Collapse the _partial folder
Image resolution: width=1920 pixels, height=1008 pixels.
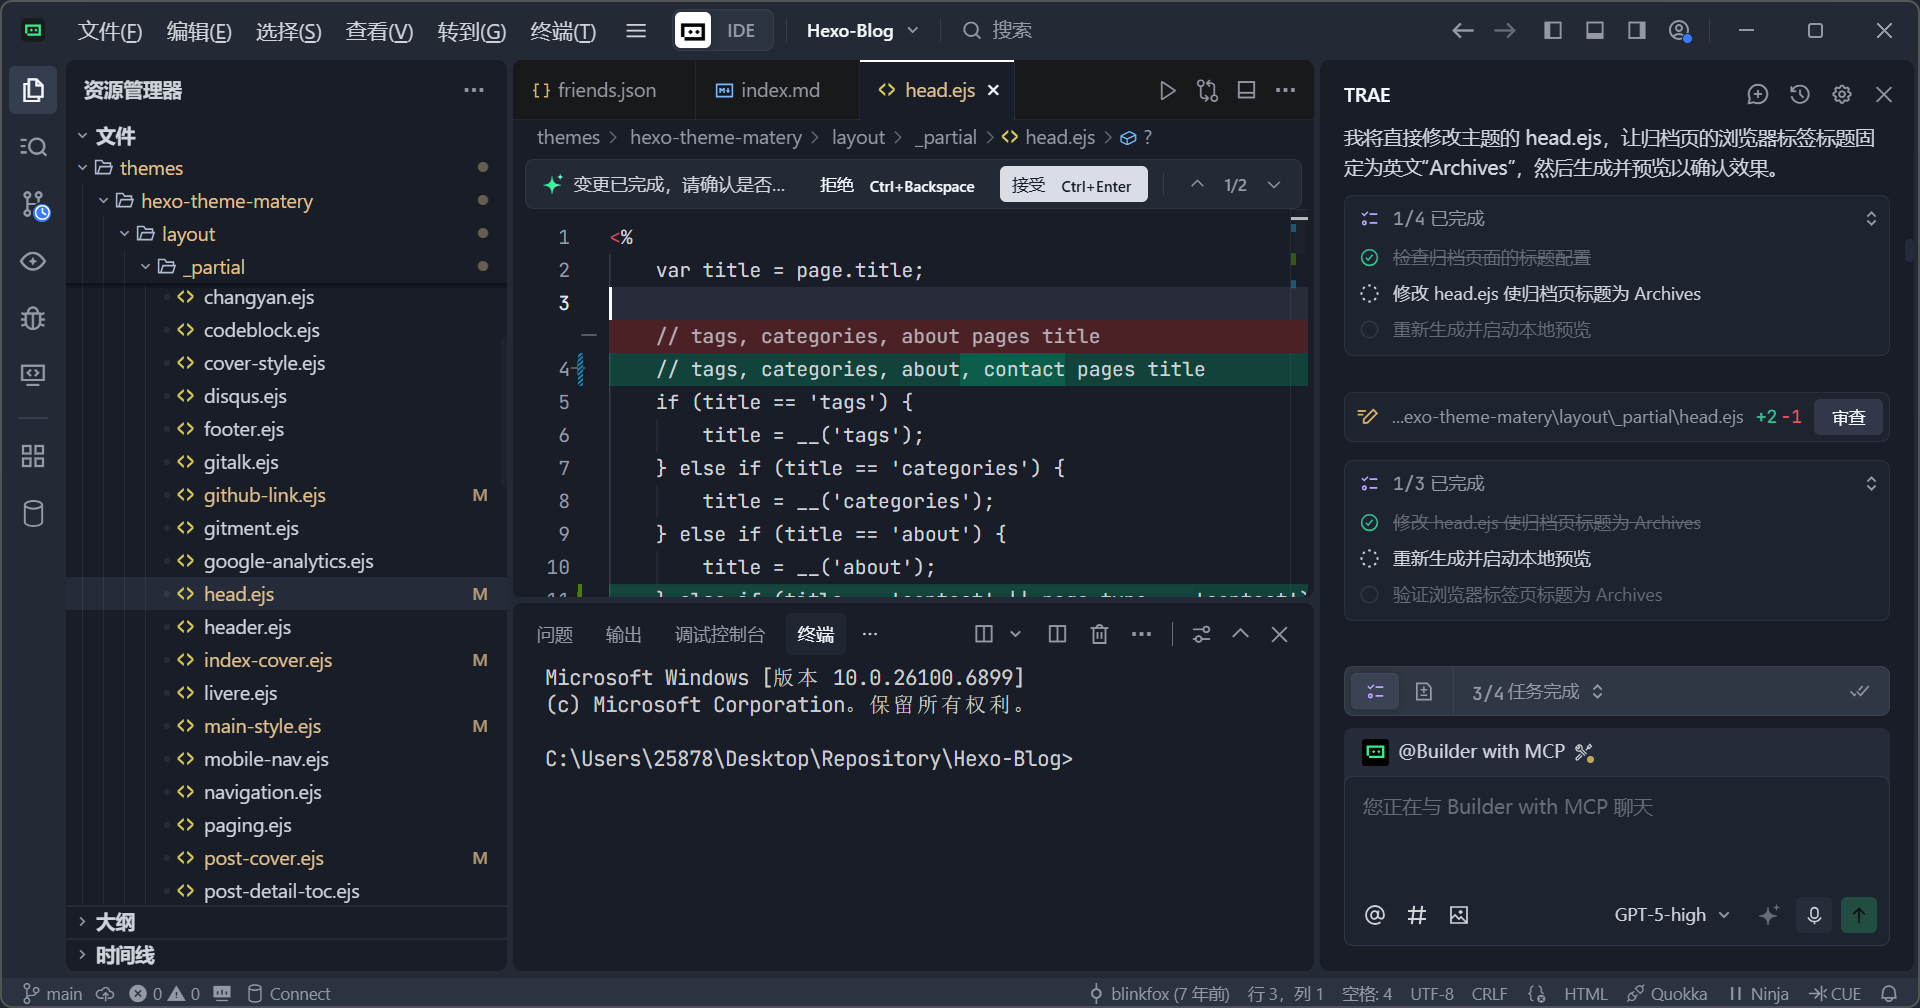(146, 267)
